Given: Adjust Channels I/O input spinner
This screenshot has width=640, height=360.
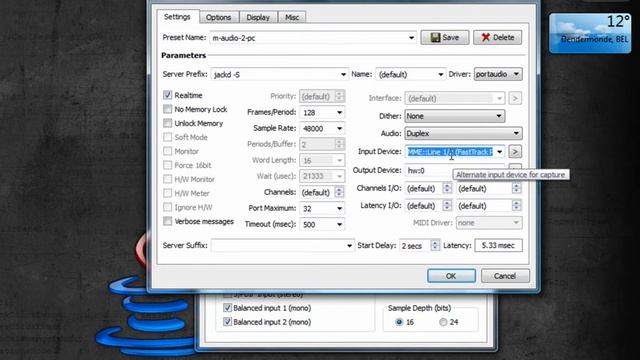Looking at the screenshot, I should tap(447, 188).
